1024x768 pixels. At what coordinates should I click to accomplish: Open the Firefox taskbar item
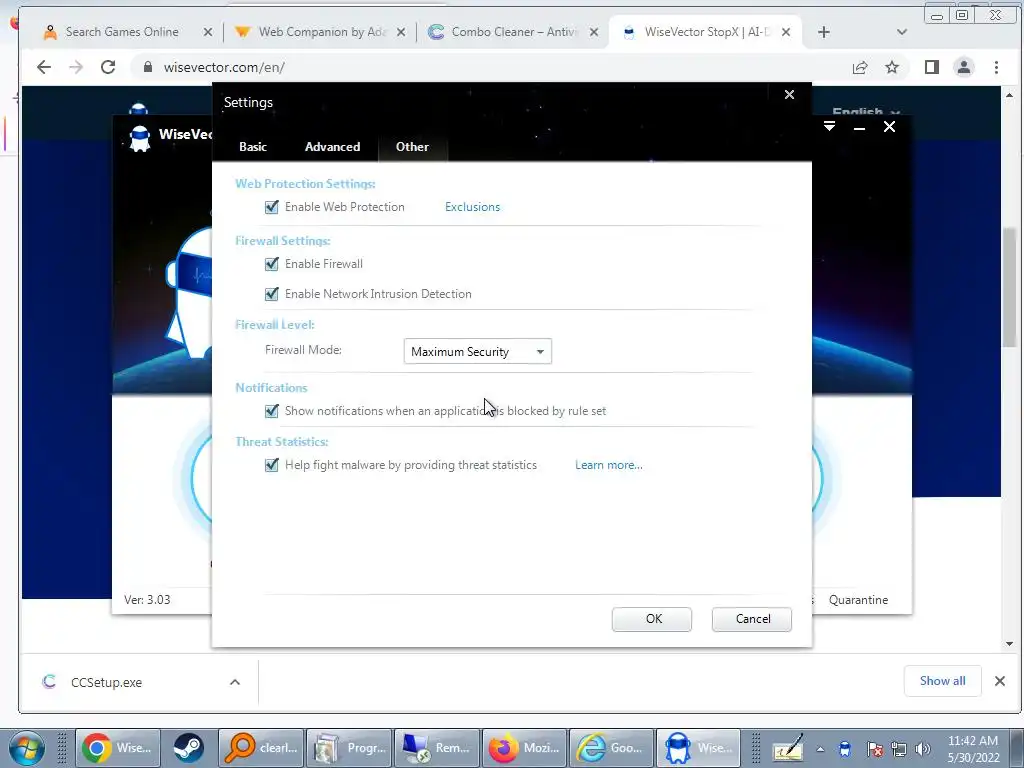(x=524, y=748)
